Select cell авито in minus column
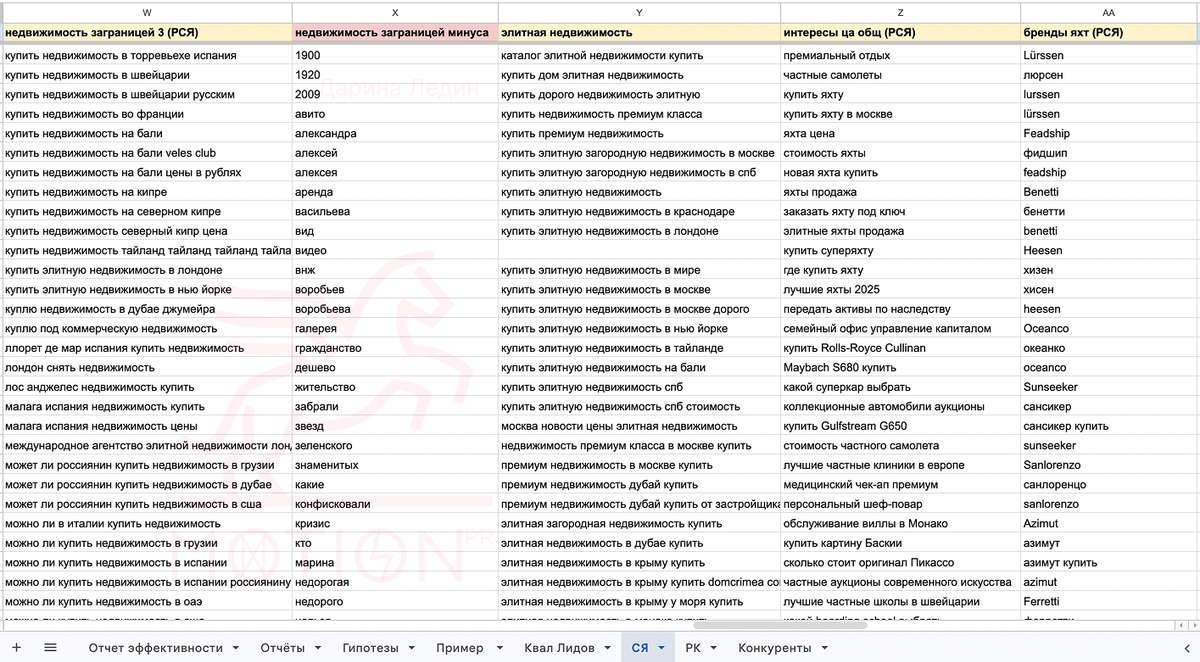The height and width of the screenshot is (662, 1200). click(395, 114)
